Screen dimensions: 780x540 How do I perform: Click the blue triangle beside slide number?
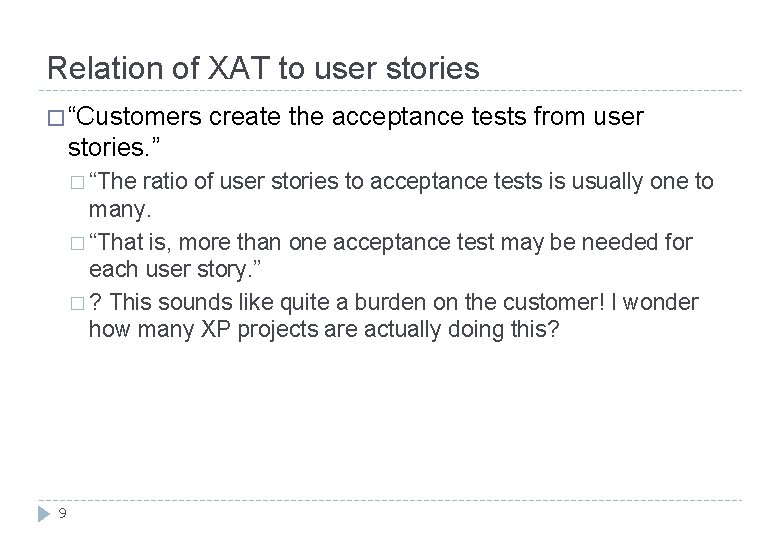43,515
